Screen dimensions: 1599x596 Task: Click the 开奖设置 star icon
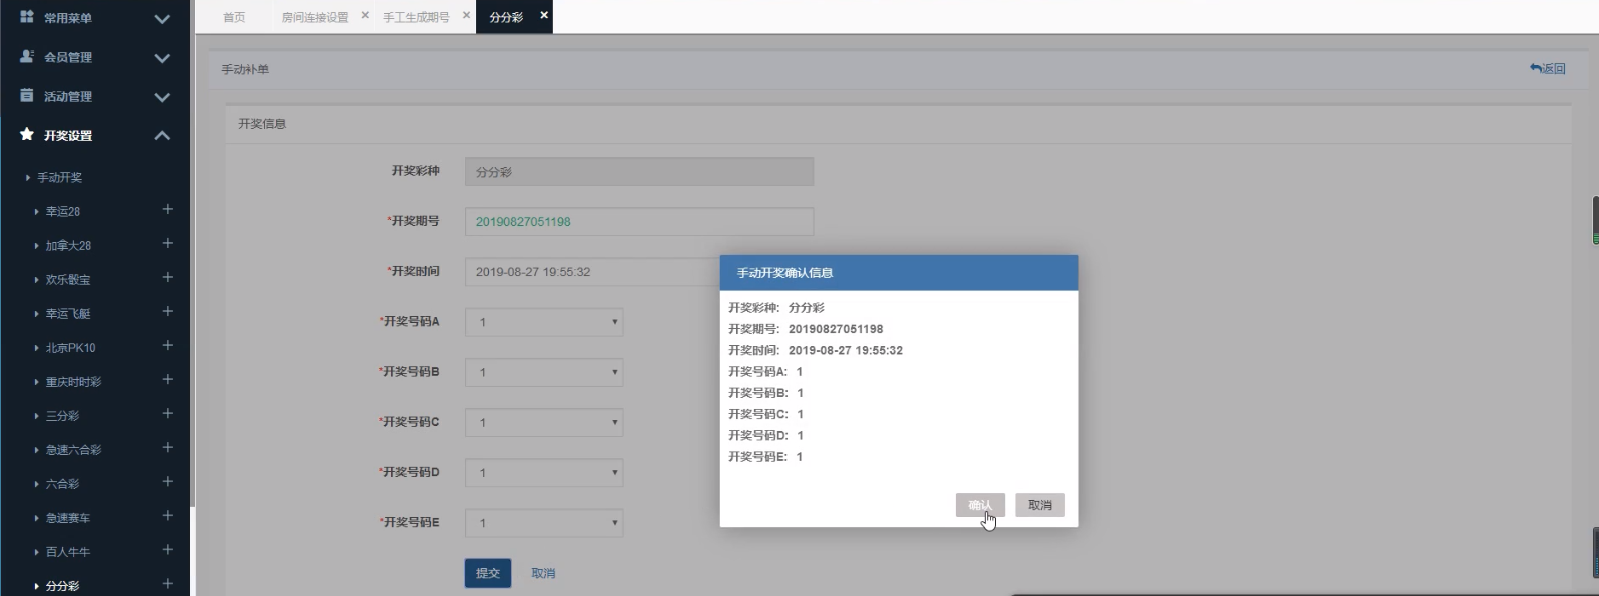pyautogui.click(x=27, y=134)
